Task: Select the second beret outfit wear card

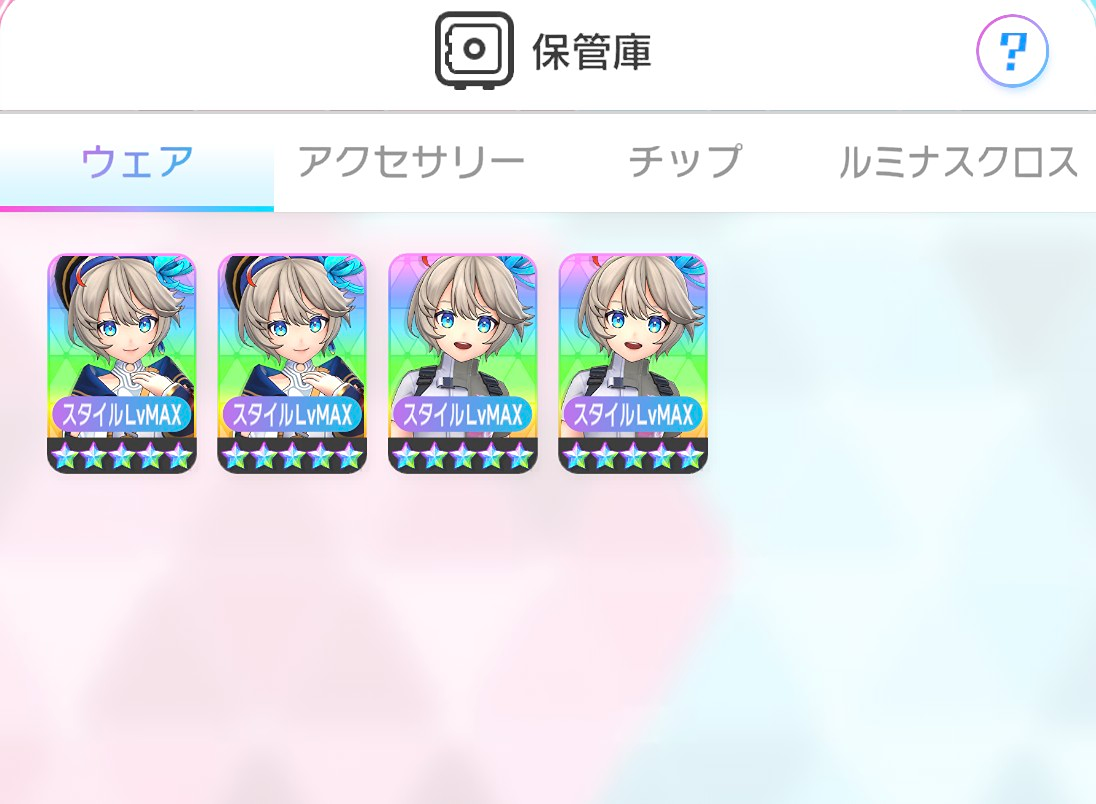Action: [292, 364]
